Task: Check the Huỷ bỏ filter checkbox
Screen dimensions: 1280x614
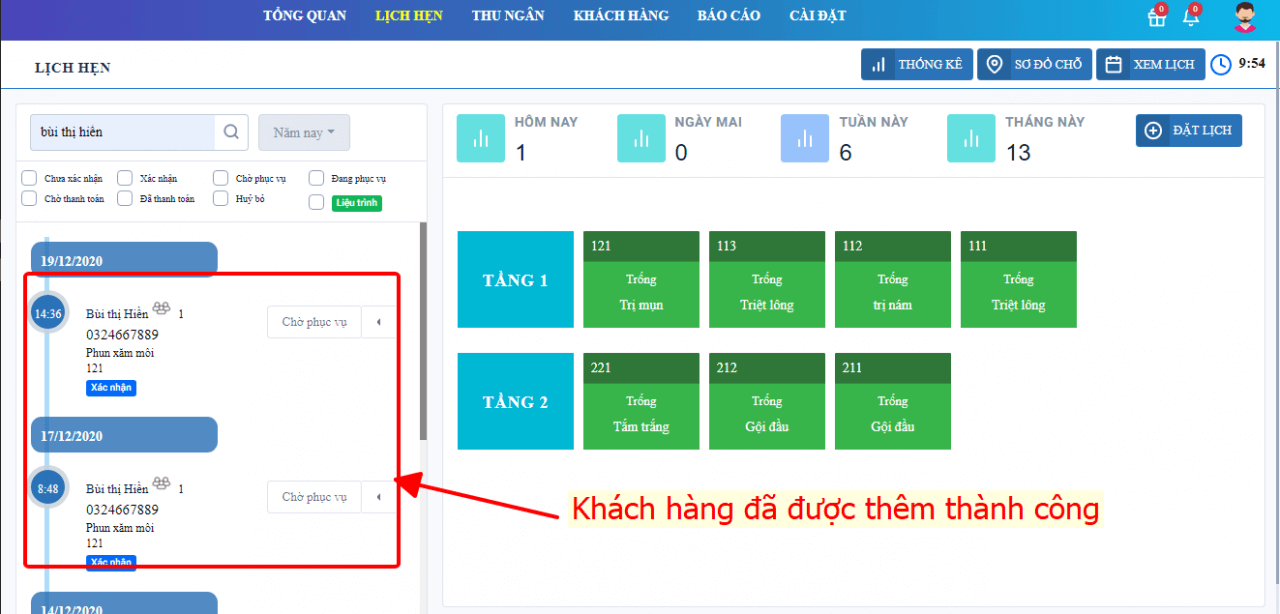Action: point(220,198)
